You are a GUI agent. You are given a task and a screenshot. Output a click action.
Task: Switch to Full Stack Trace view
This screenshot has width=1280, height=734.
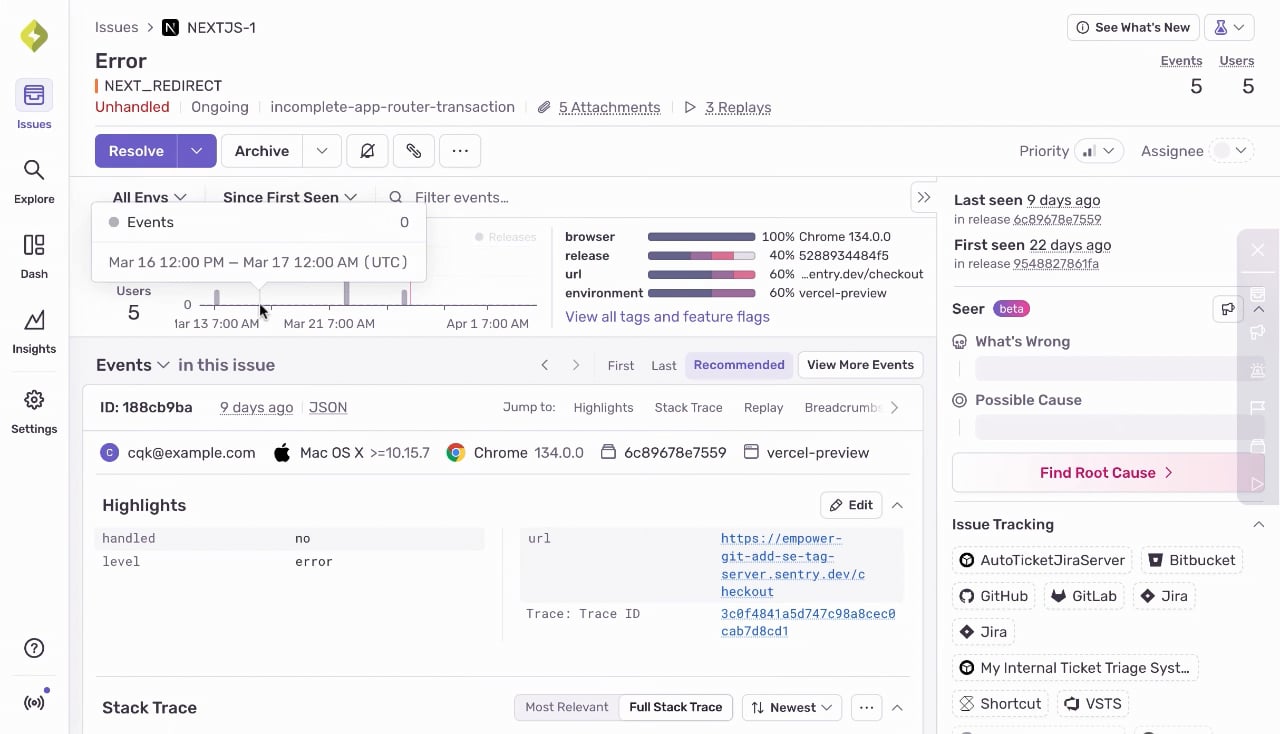[676, 707]
